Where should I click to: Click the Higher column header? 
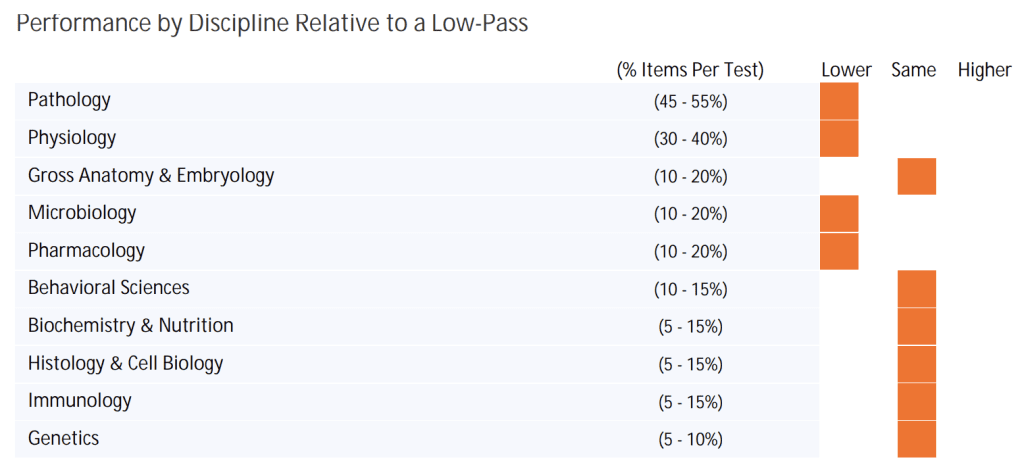(984, 70)
